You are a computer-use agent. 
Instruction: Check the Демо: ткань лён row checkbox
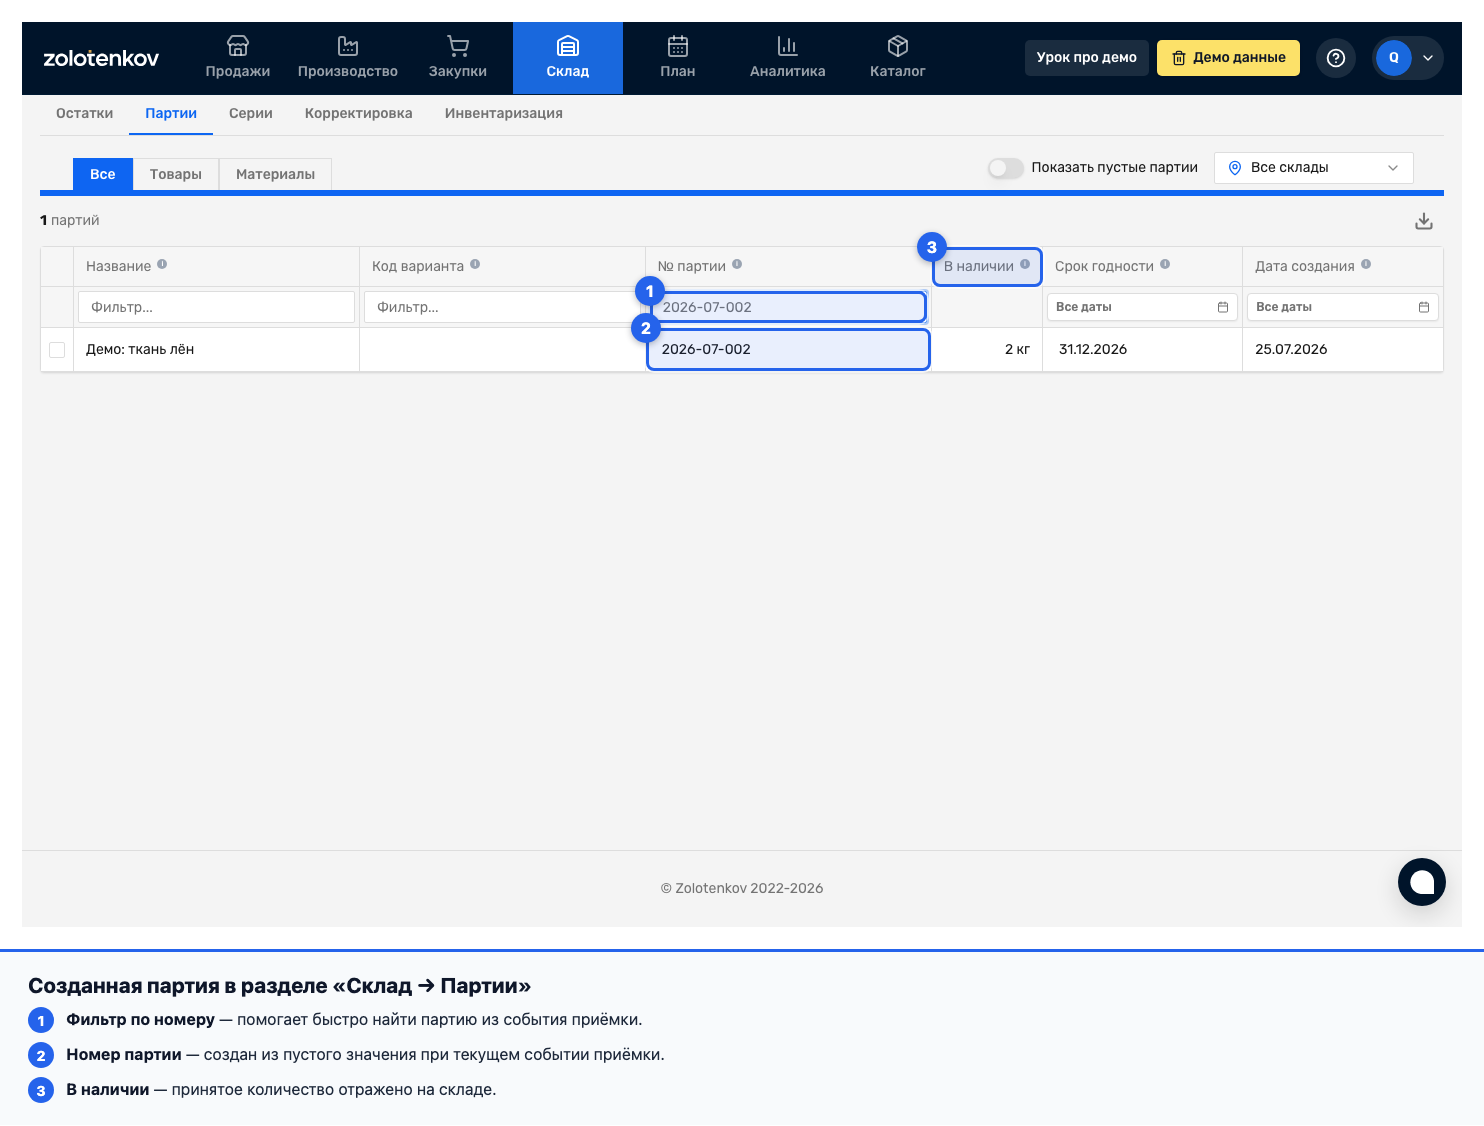[x=57, y=350]
